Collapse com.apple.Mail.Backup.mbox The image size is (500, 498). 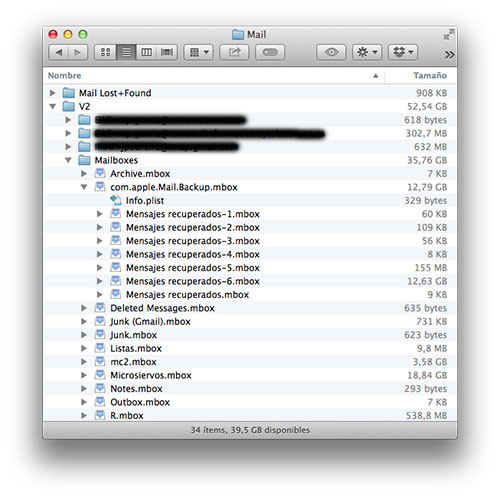84,187
